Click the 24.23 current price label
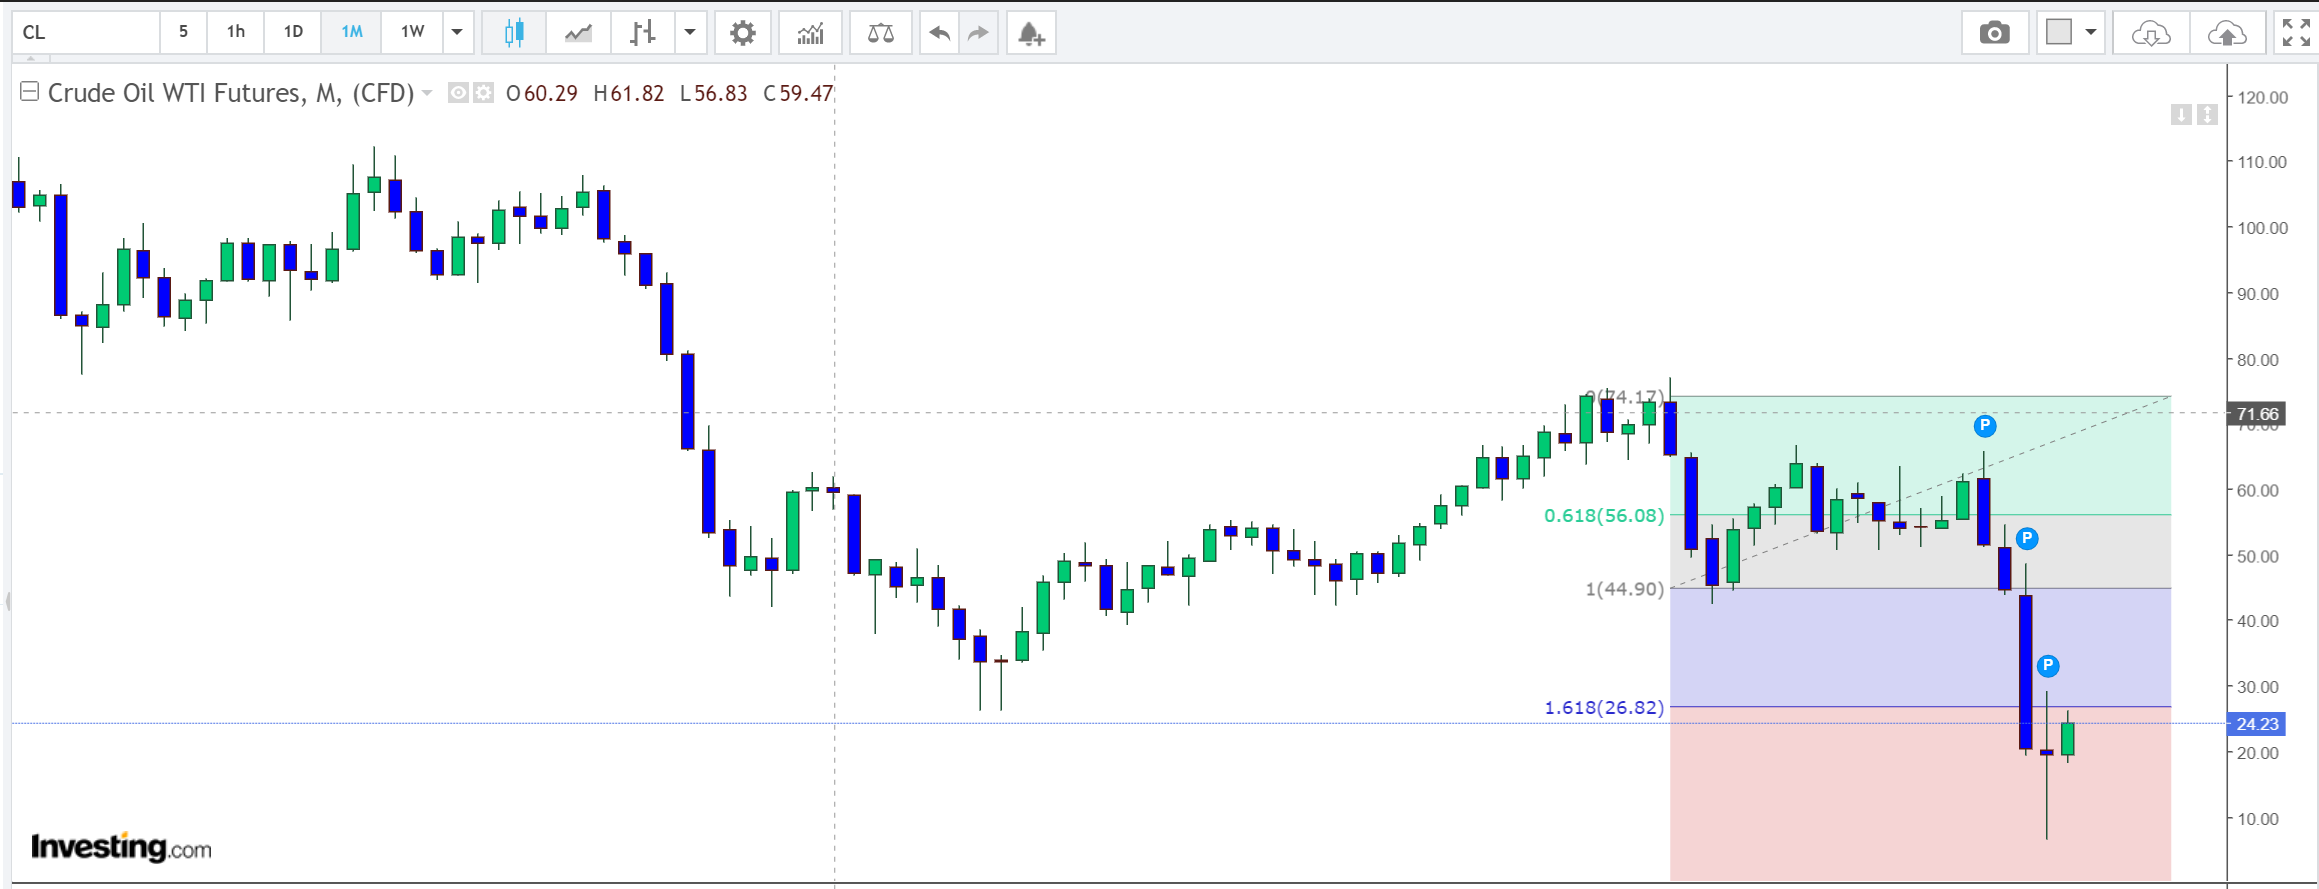Image resolution: width=2319 pixels, height=889 pixels. coord(2257,724)
